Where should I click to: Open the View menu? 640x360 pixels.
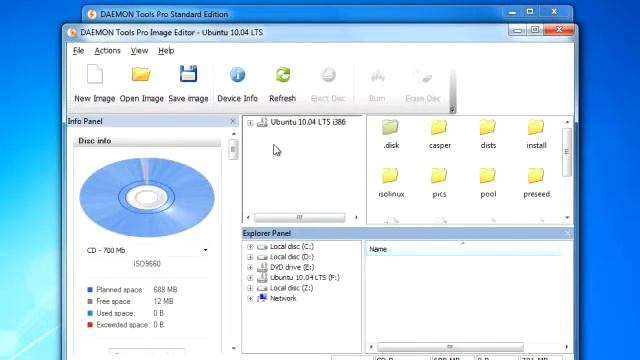pyautogui.click(x=139, y=51)
